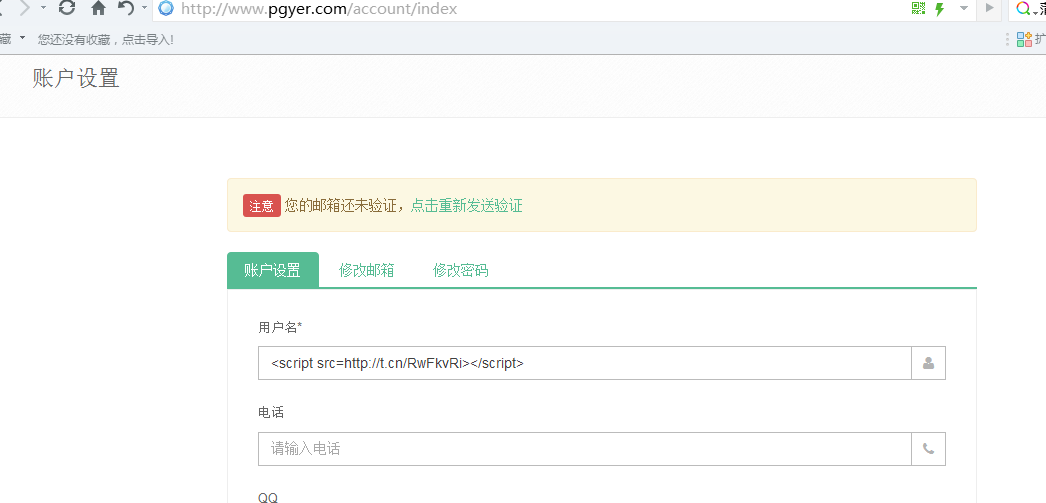Click '您还没有收藏，点击导入!' import link
The image size is (1046, 503).
106,39
